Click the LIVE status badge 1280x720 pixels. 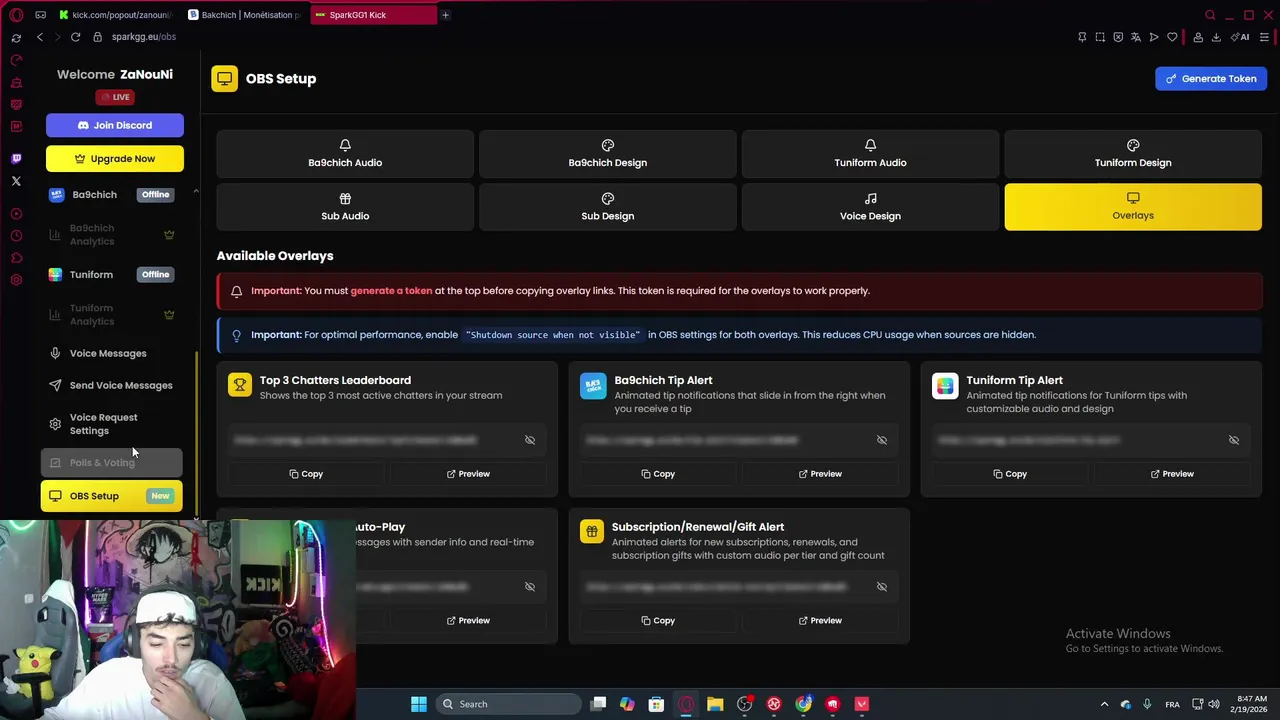coord(115,97)
